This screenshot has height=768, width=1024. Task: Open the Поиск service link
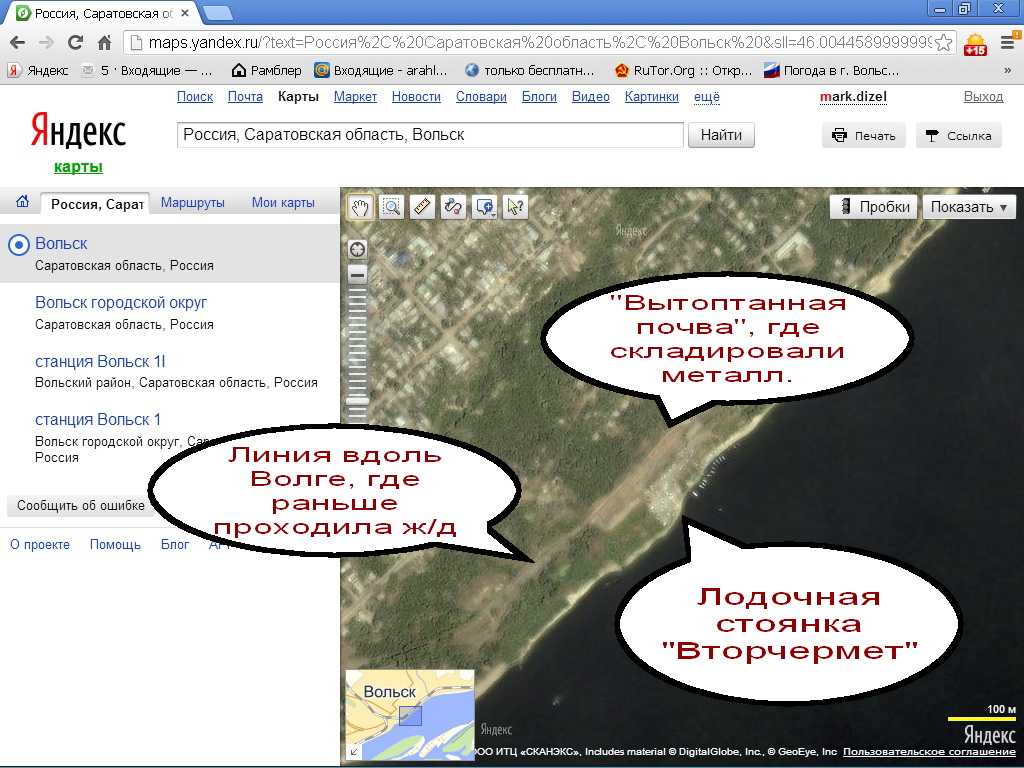pos(195,97)
